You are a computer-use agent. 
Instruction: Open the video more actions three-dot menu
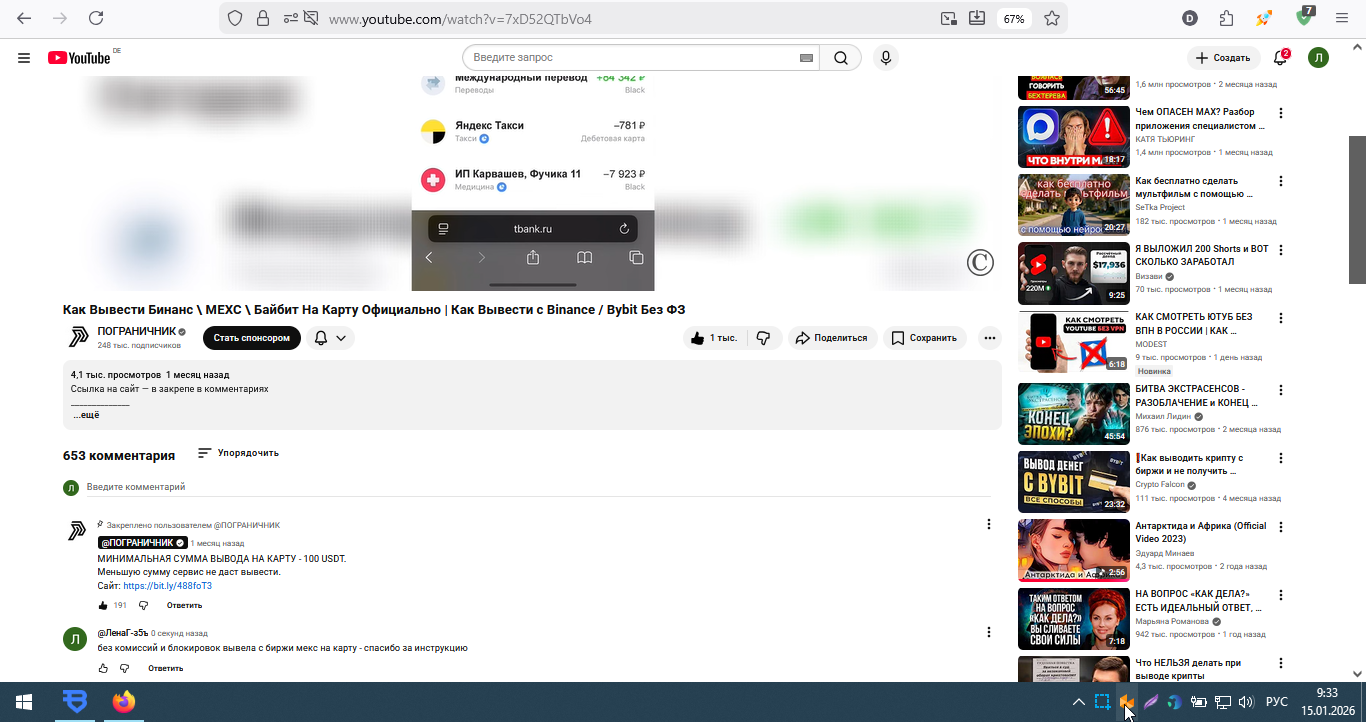pos(990,338)
